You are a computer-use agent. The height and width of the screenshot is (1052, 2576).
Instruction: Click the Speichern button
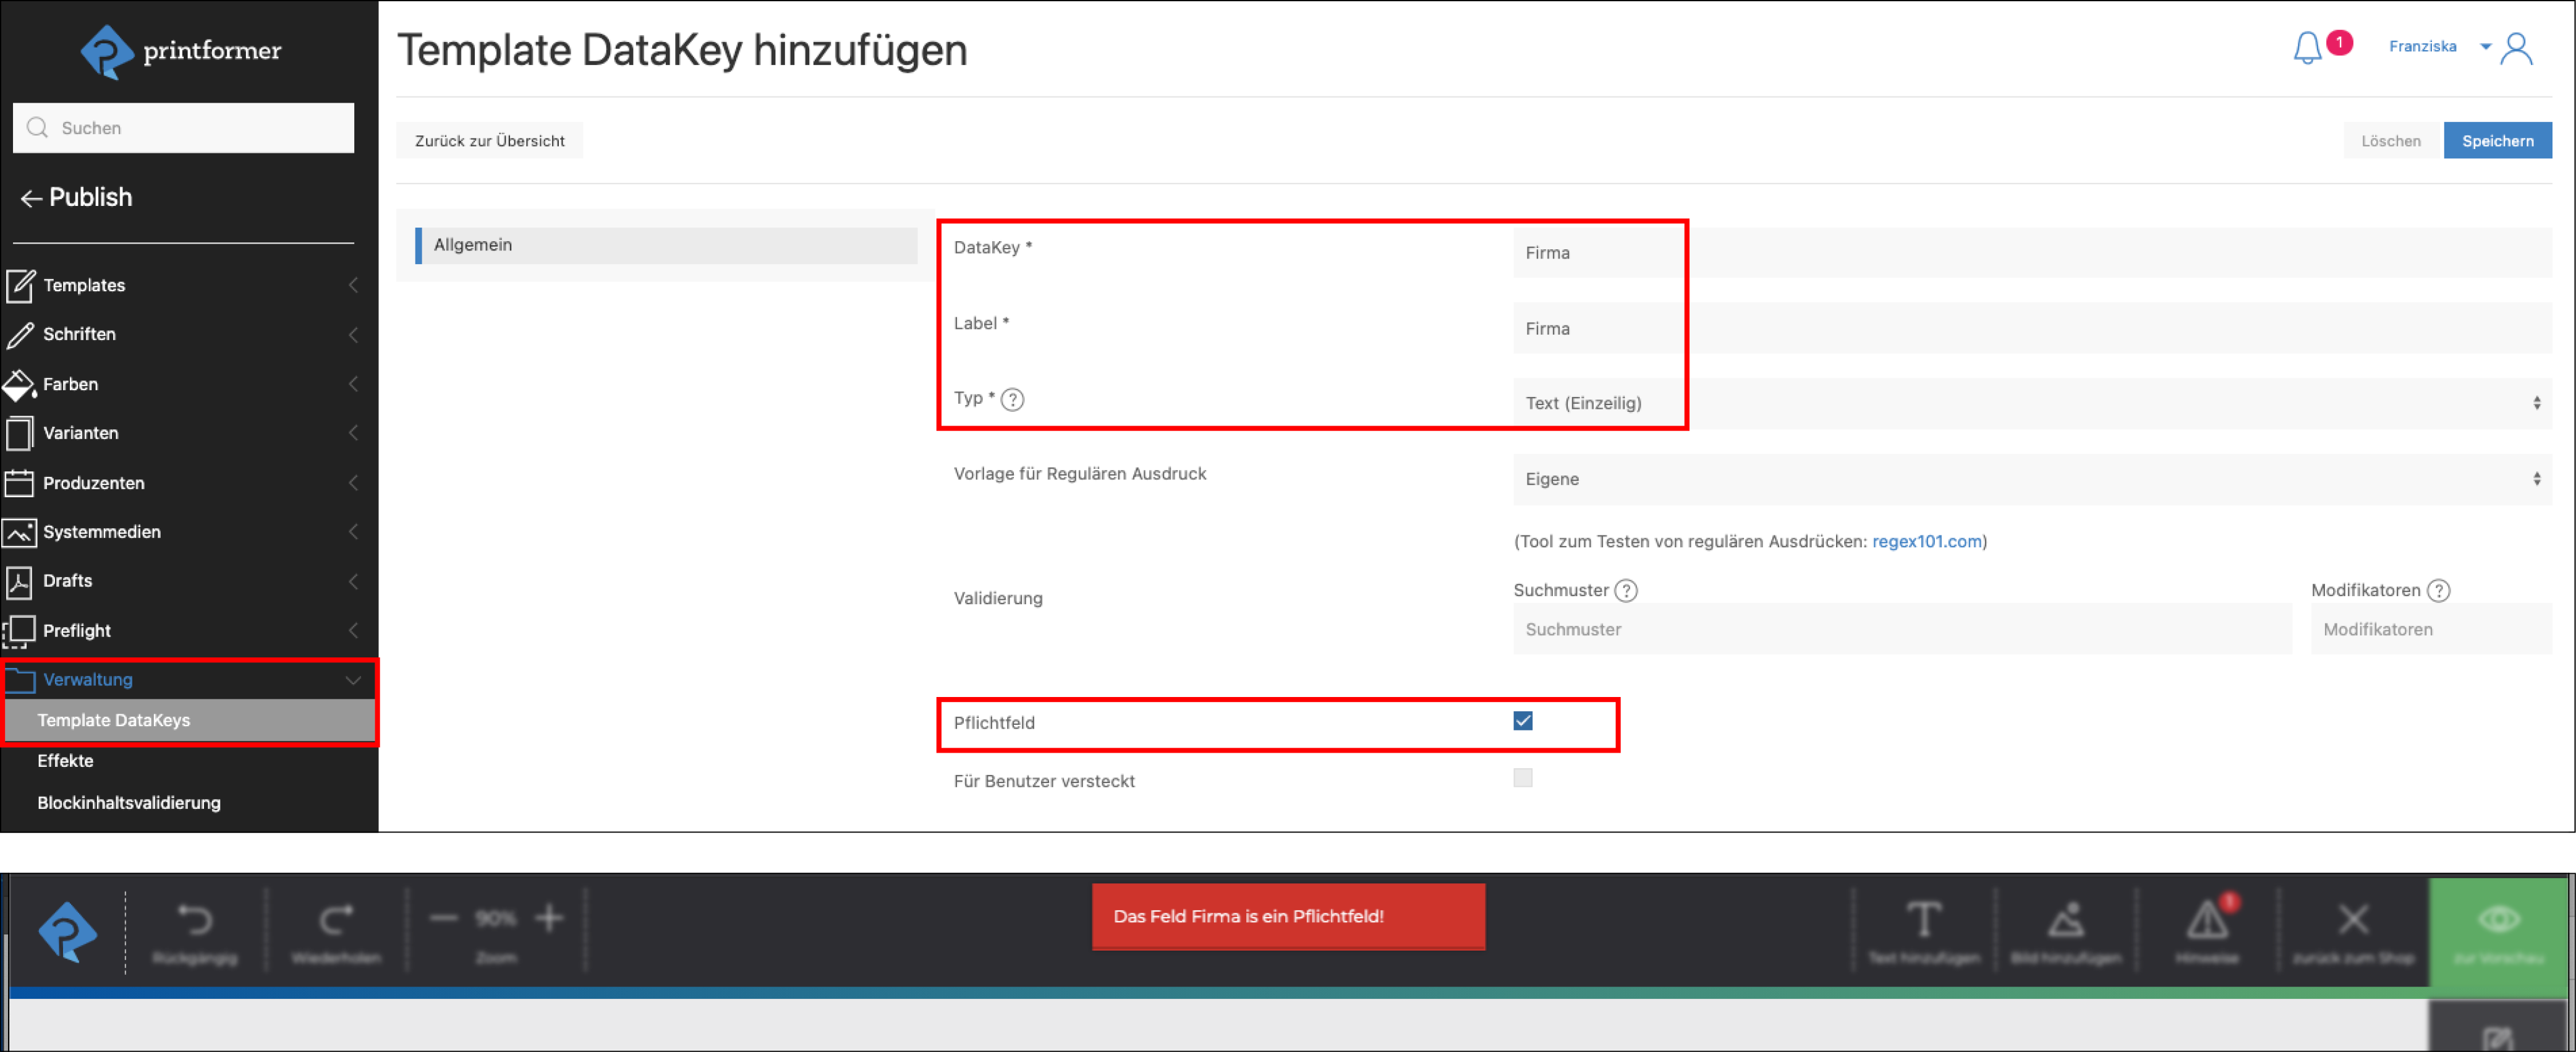coord(2496,141)
